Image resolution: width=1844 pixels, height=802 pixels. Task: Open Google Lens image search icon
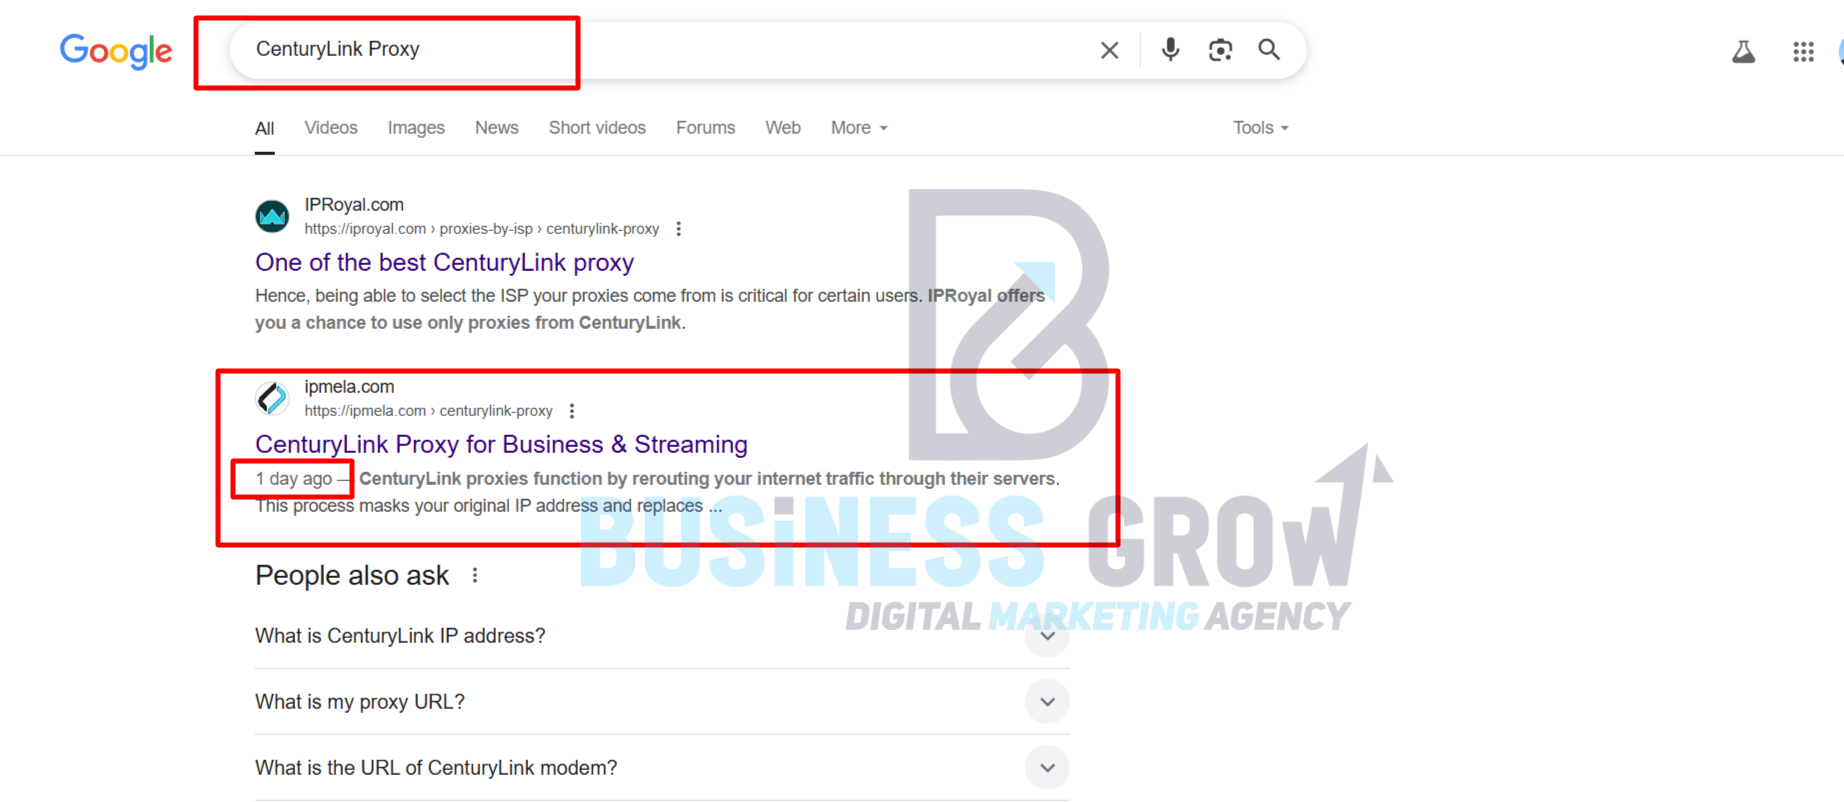[x=1220, y=50]
